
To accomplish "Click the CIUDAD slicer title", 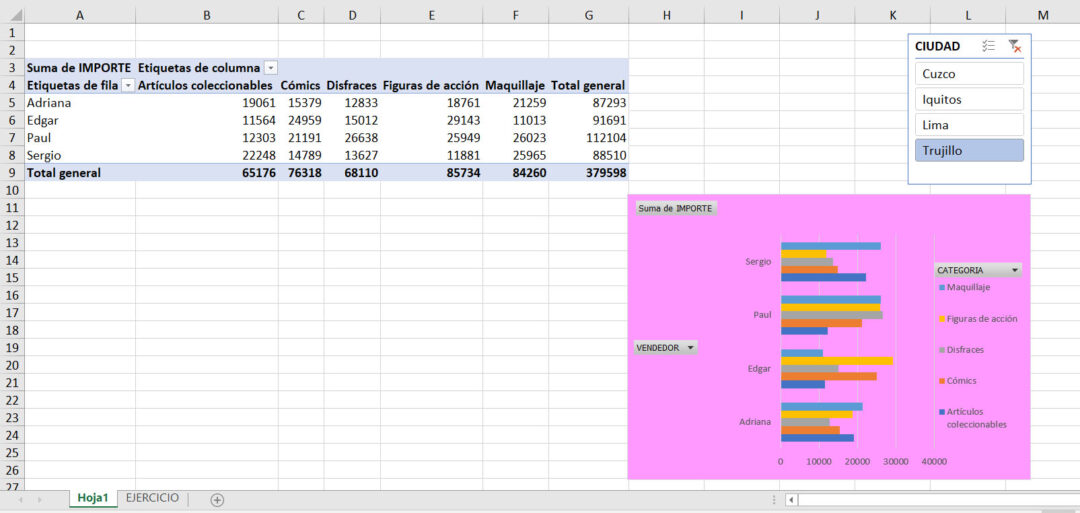I will [x=937, y=46].
